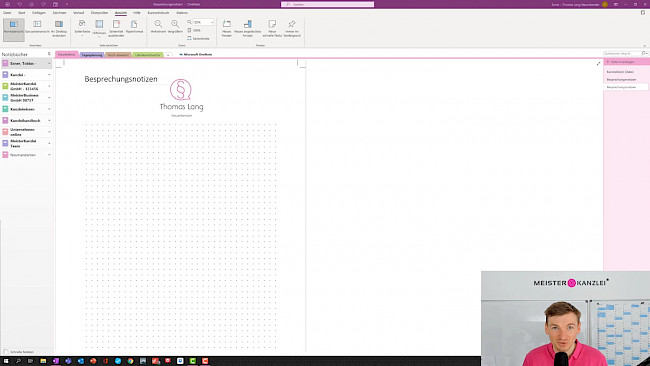This screenshot has width=650, height=366.
Task: Open the zoom percentage combo box
Action: click(203, 22)
